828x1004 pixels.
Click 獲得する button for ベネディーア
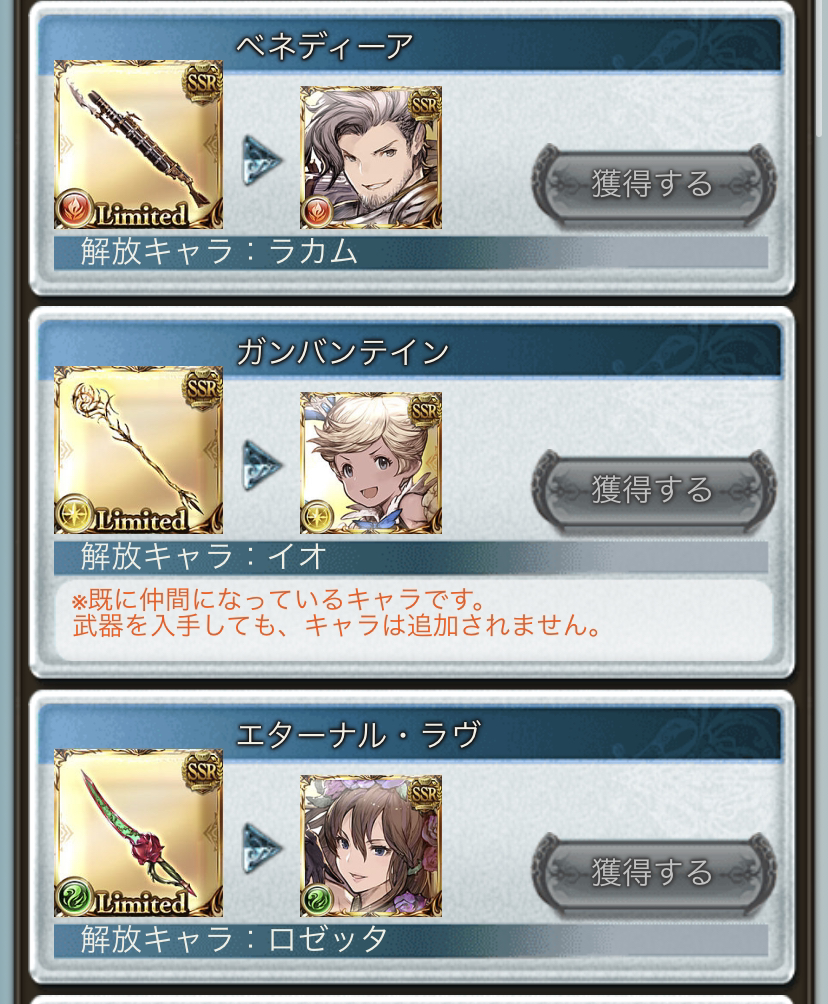(653, 184)
